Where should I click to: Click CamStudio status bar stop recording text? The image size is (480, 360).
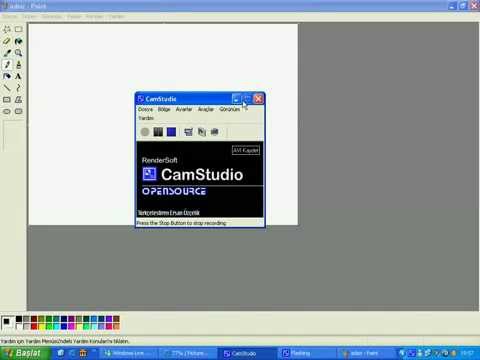click(181, 223)
